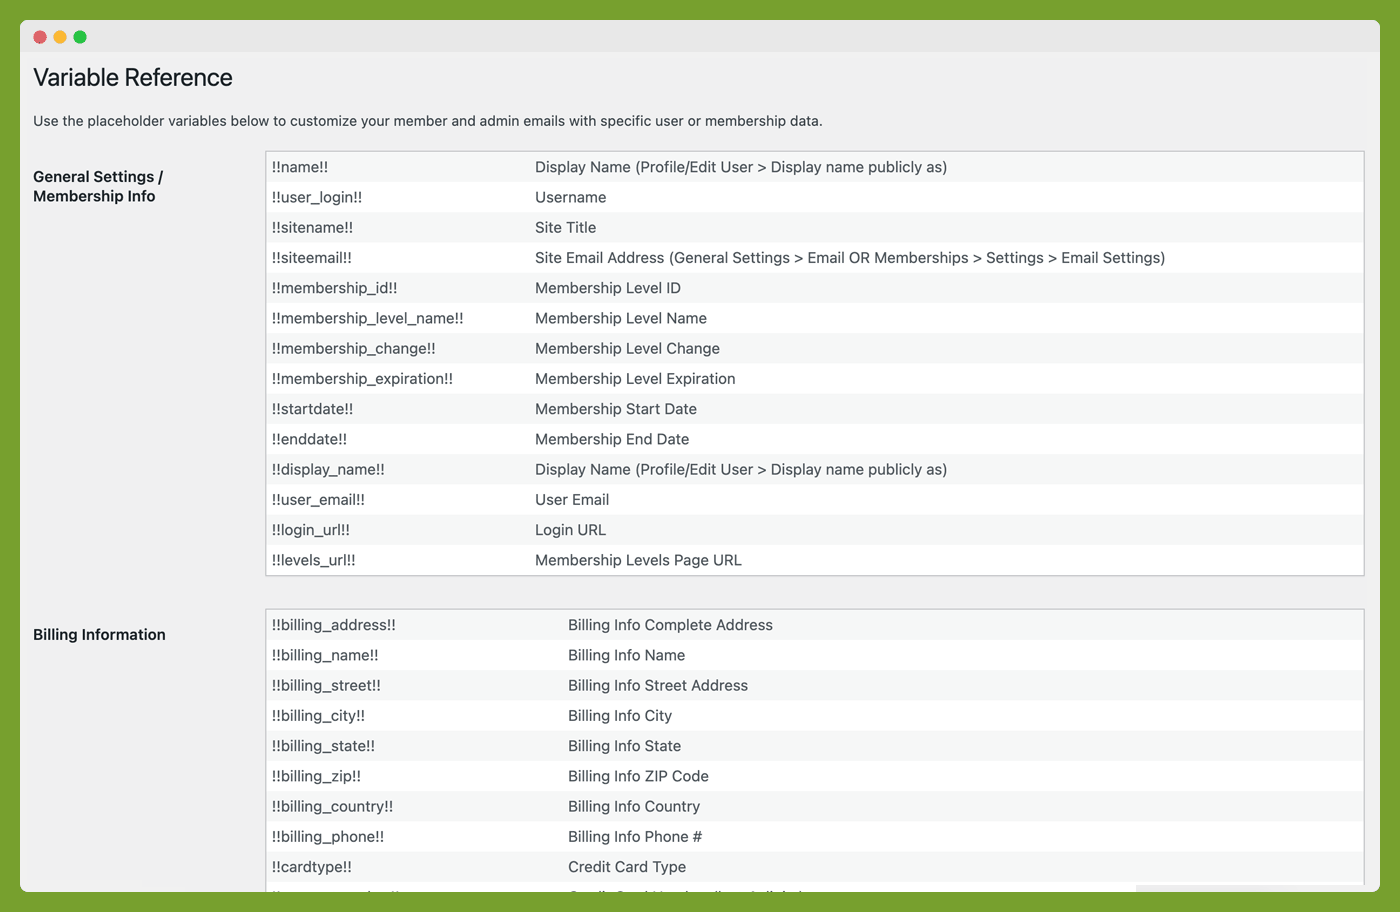Click the Username description text

click(570, 197)
